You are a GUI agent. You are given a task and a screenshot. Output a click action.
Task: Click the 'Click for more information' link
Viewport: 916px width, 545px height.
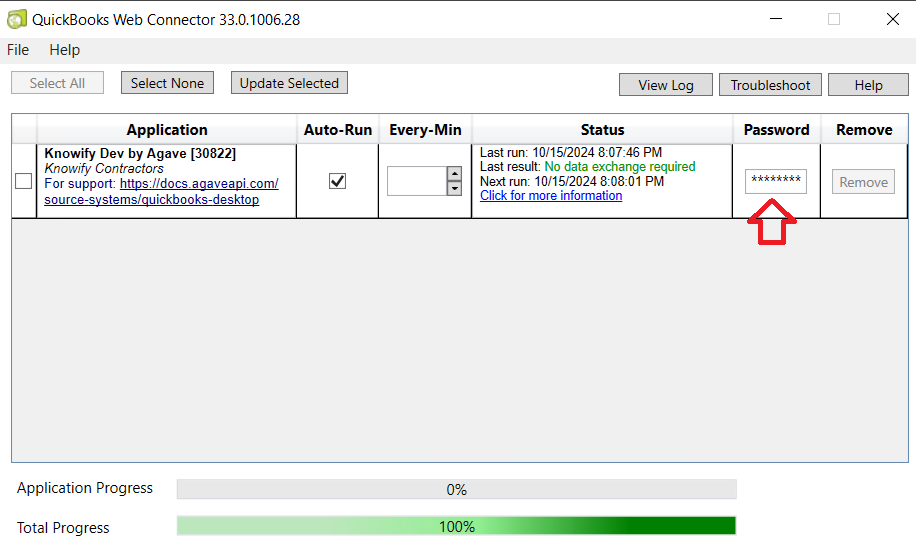(x=551, y=196)
